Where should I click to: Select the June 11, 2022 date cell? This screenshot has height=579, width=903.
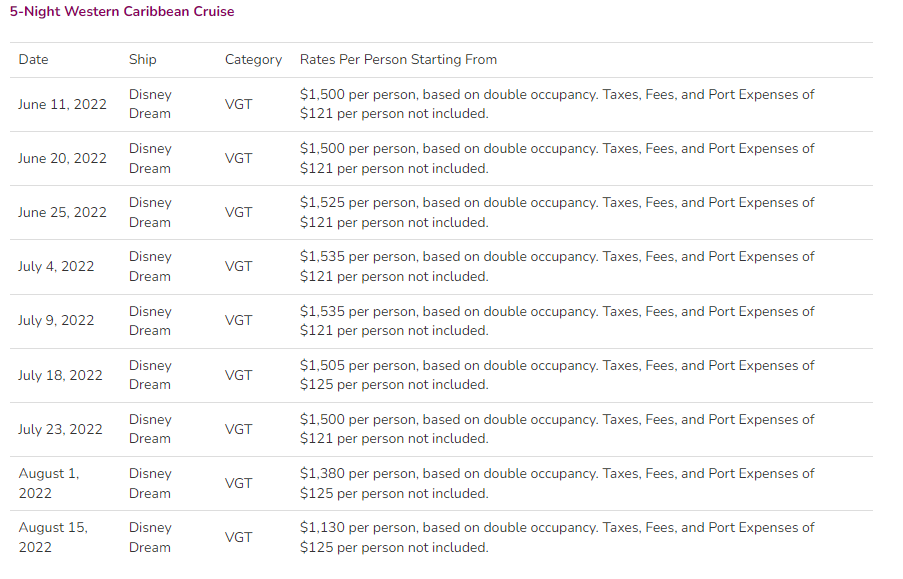[x=62, y=104]
